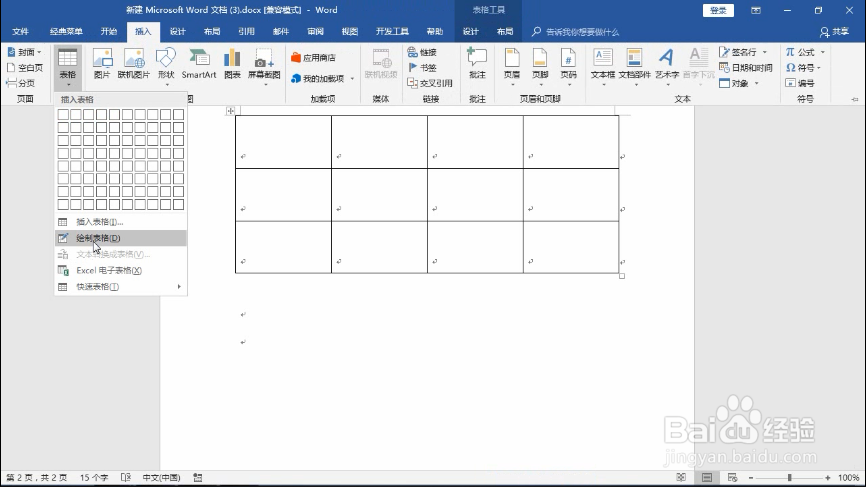Insert a Bookmark (书签)
The image size is (866, 487).
(x=422, y=67)
